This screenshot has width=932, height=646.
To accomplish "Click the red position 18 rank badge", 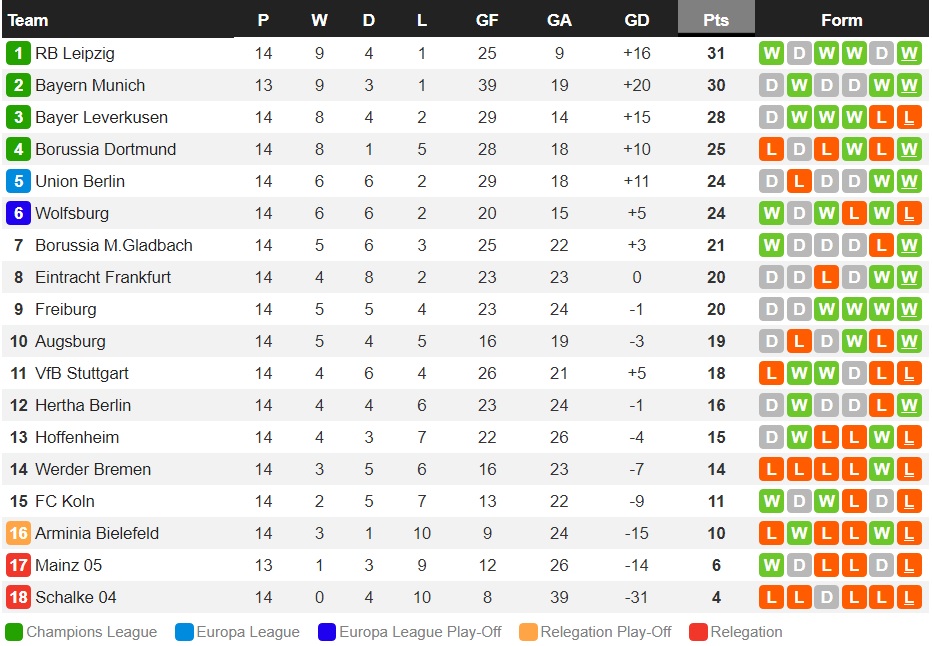I will [18, 597].
